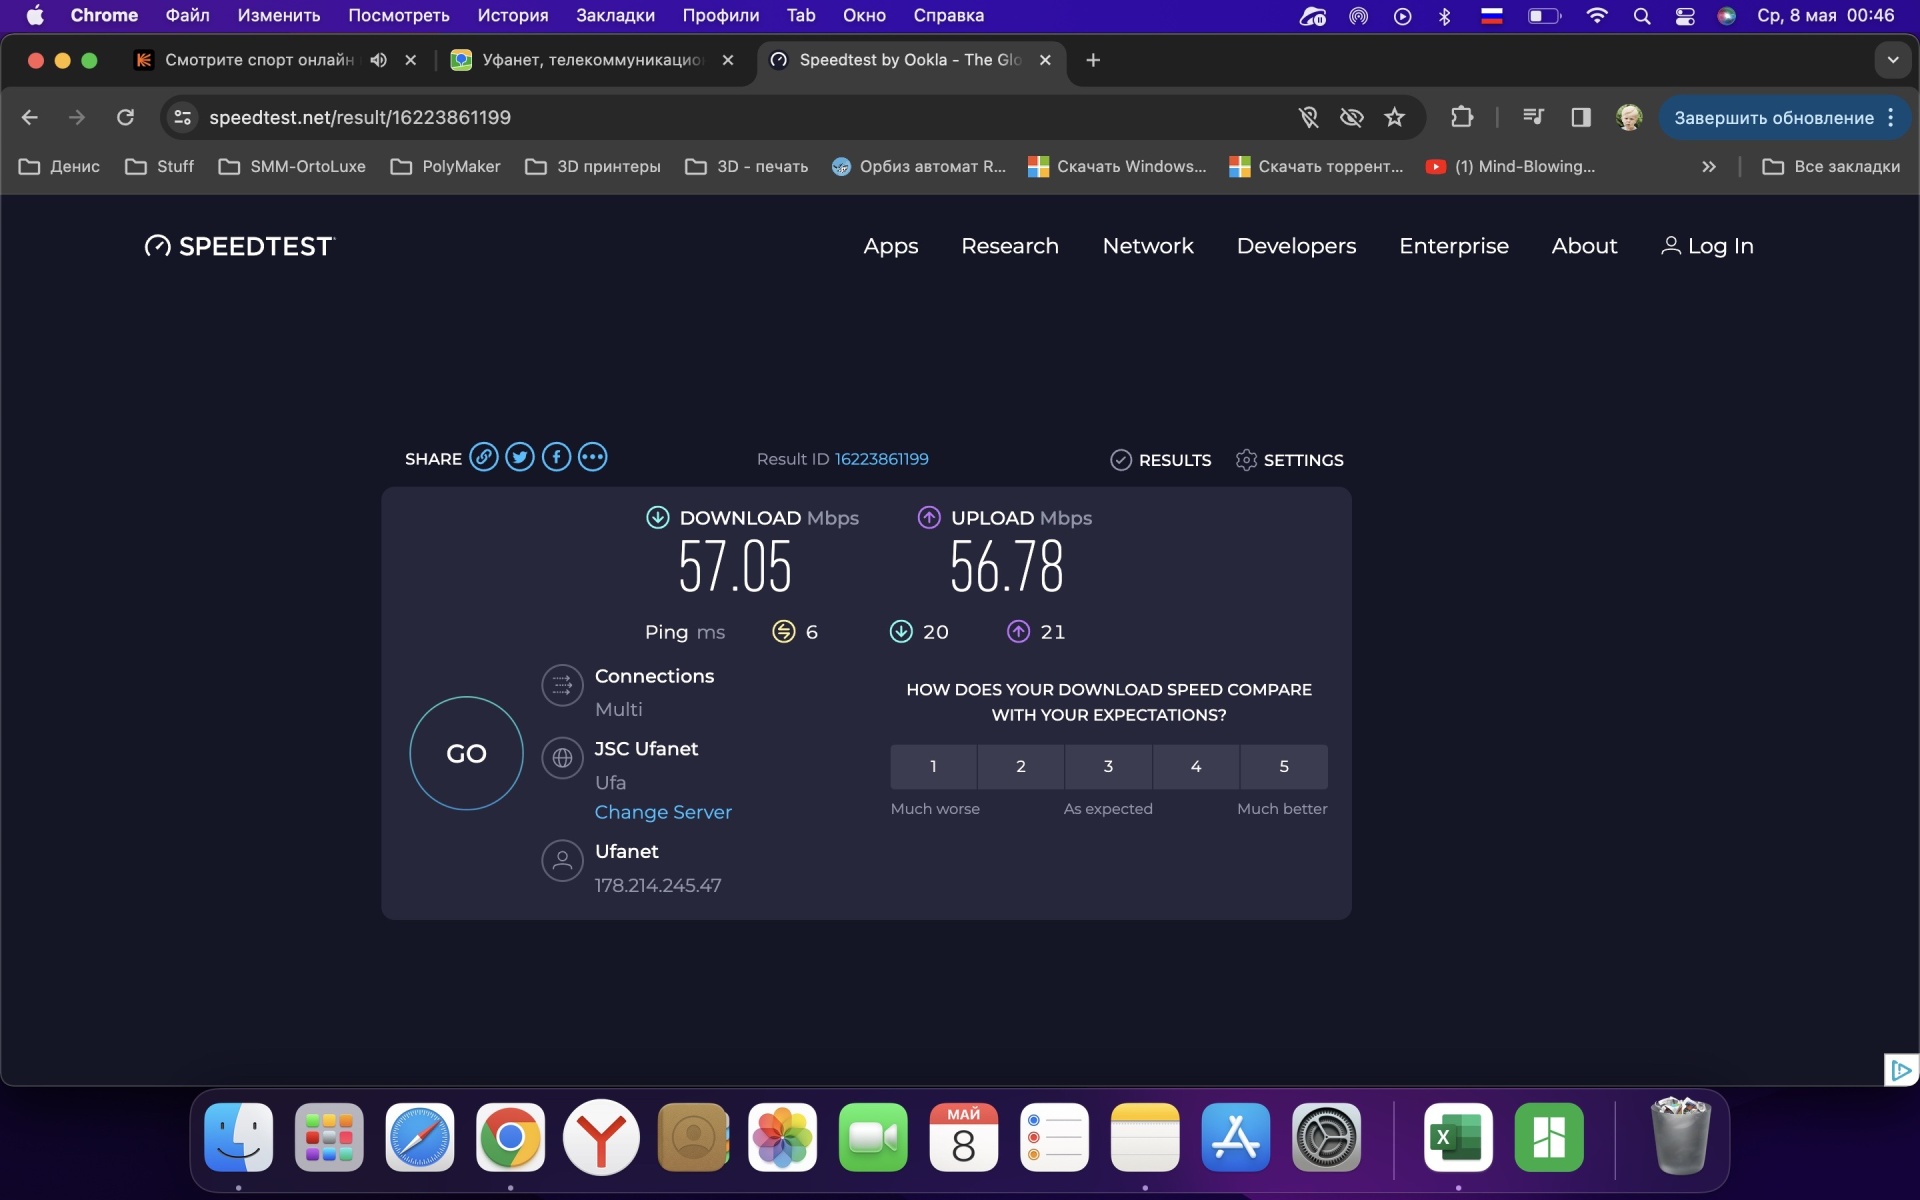Click the server globe icon
The height and width of the screenshot is (1200, 1920).
pos(562,758)
